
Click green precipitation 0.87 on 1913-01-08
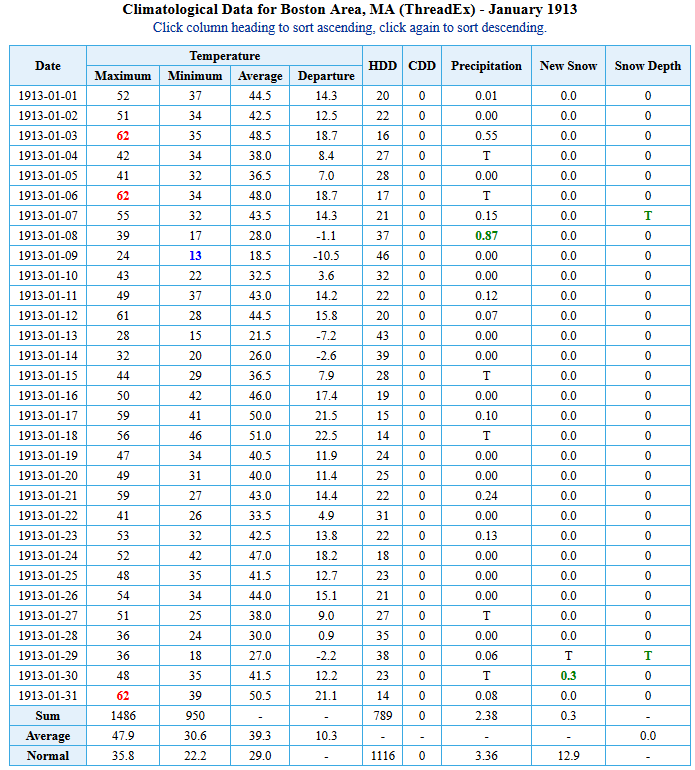tap(486, 236)
